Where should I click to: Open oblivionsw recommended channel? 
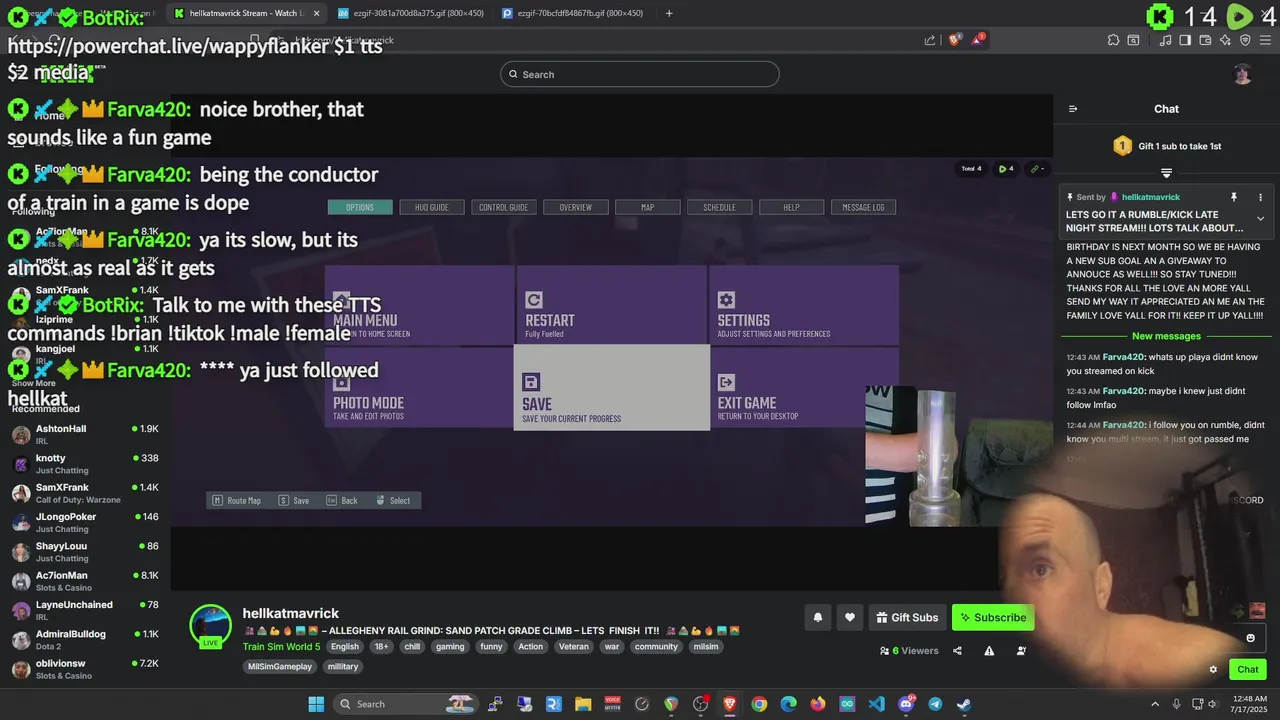(85, 669)
